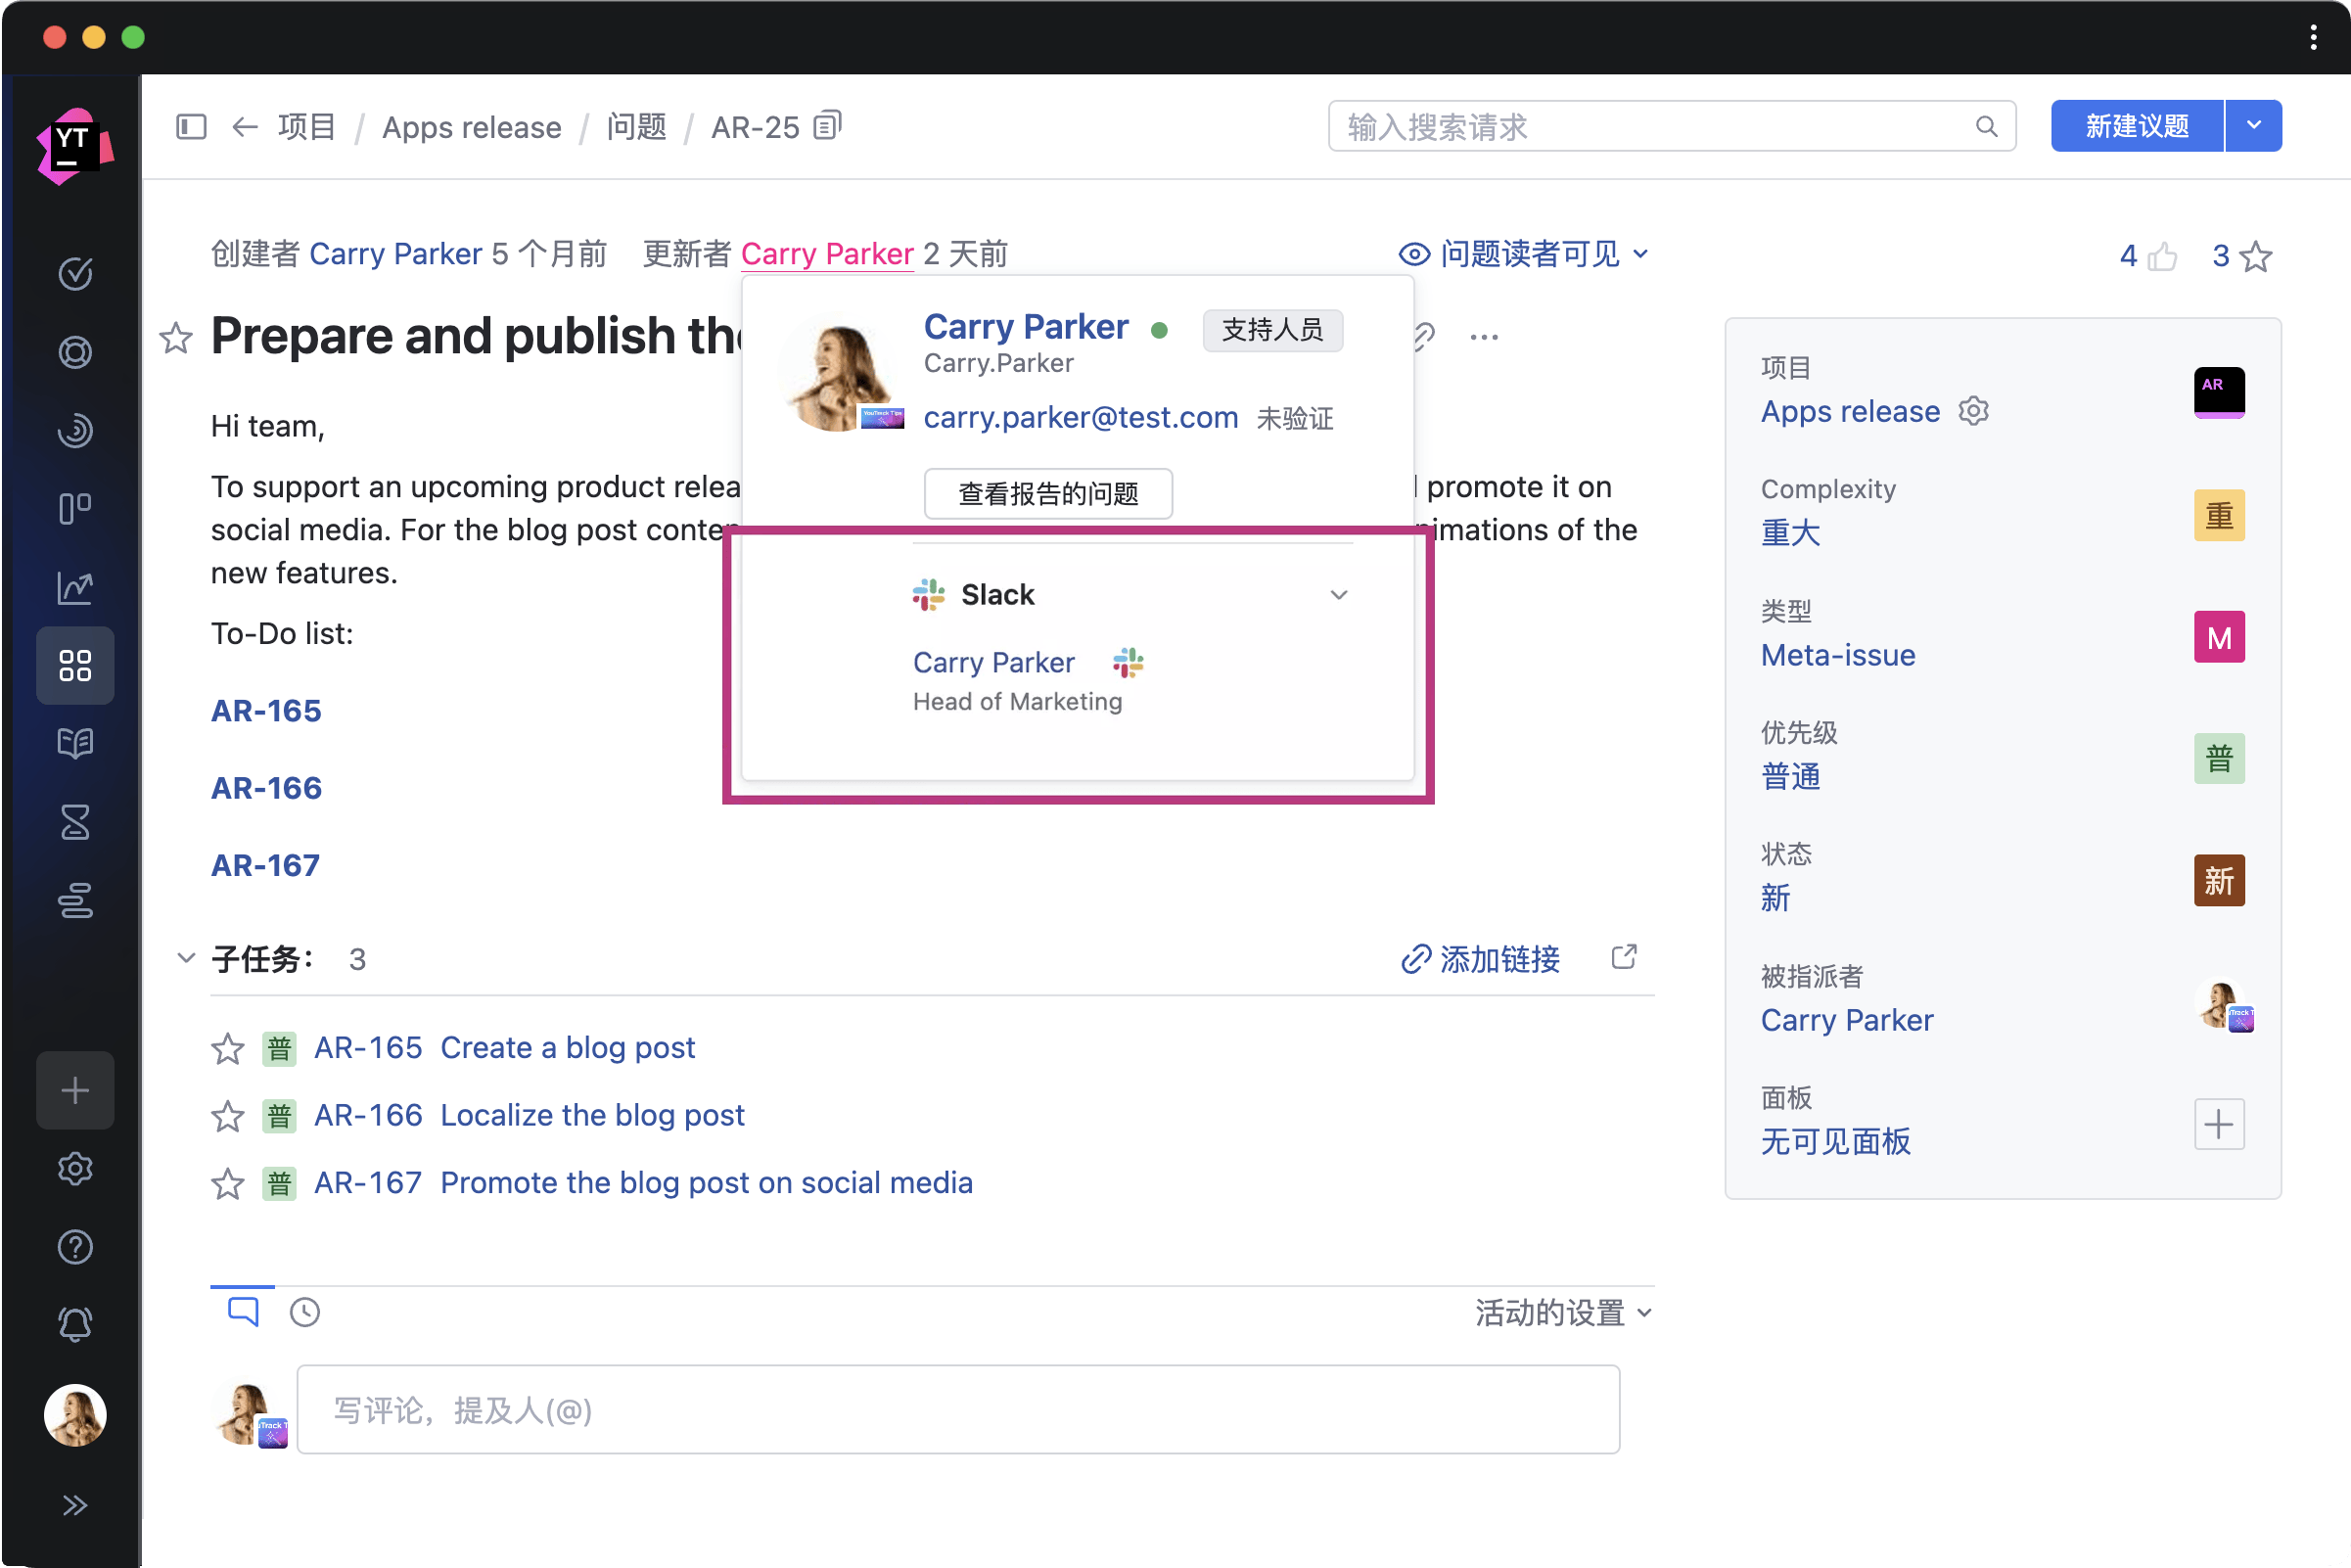Select the comments activity tab
The image size is (2351, 1568).
coord(243,1311)
